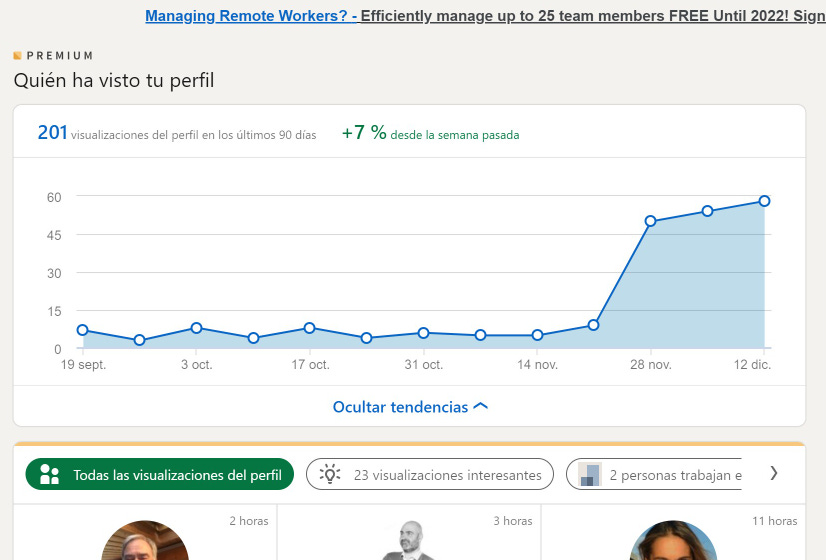Open the Managing Remote Workers ad link

tap(251, 16)
